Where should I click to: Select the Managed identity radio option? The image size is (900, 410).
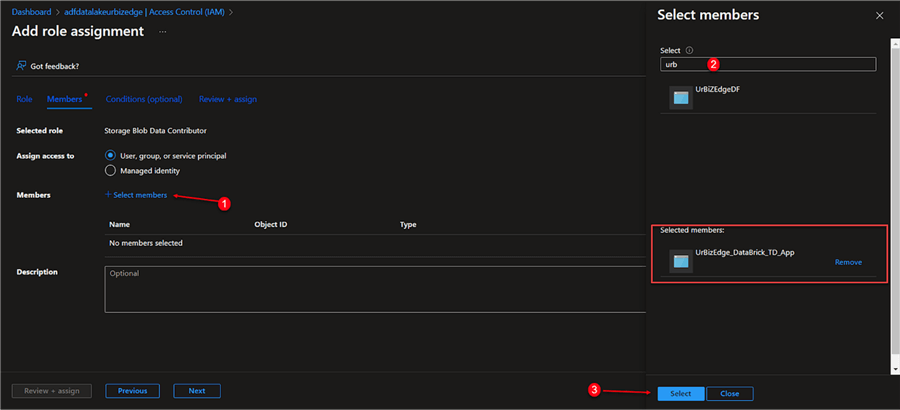click(x=111, y=171)
